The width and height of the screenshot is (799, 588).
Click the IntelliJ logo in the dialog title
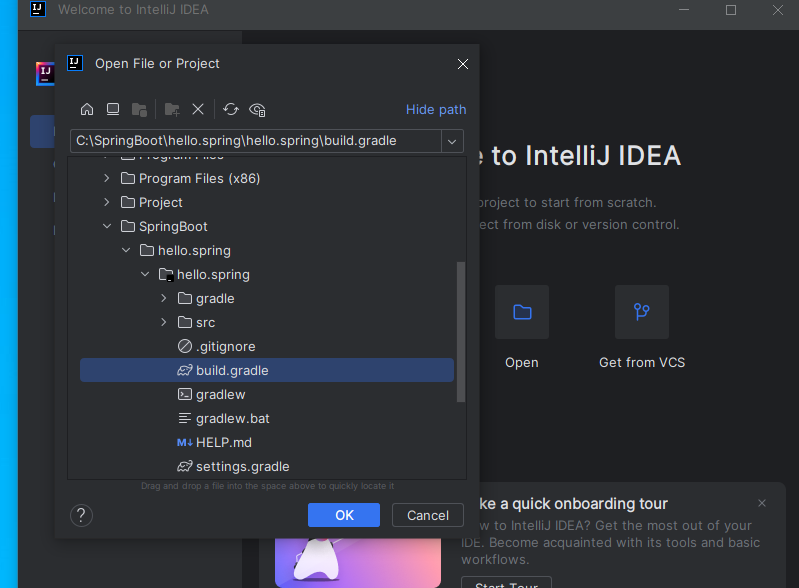(75, 63)
